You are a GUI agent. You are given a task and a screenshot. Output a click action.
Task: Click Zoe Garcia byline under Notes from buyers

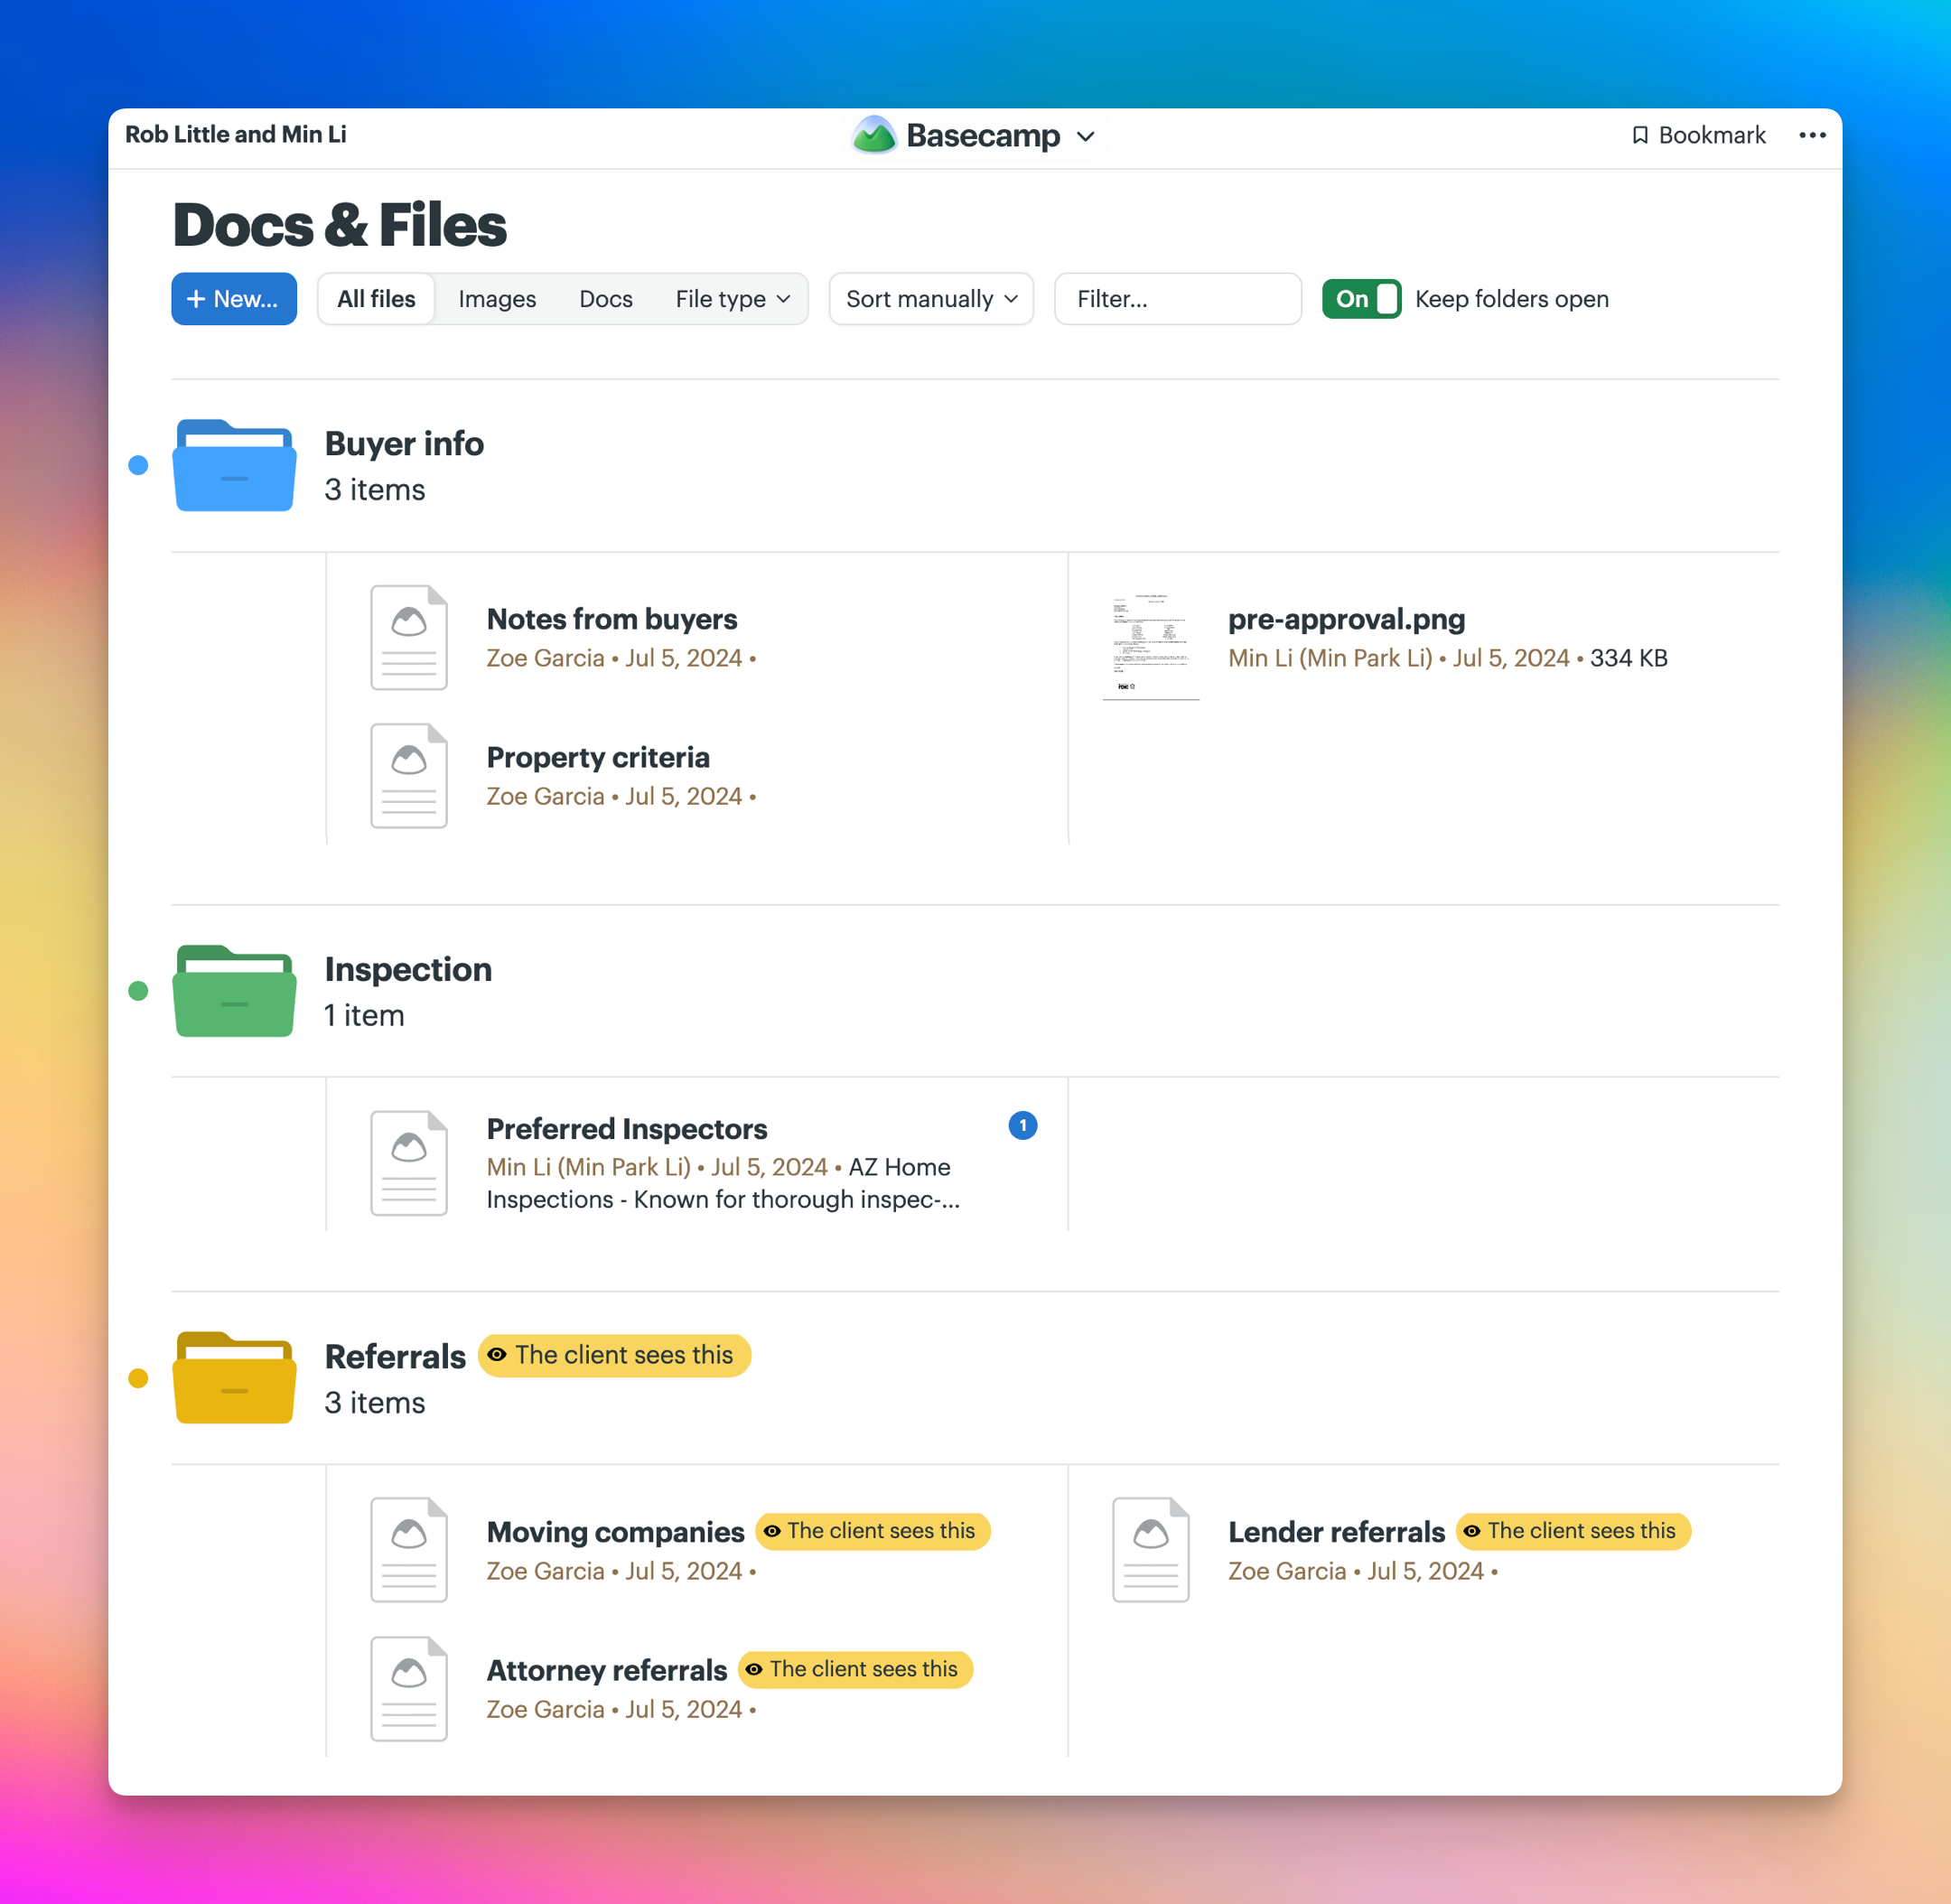tap(545, 658)
